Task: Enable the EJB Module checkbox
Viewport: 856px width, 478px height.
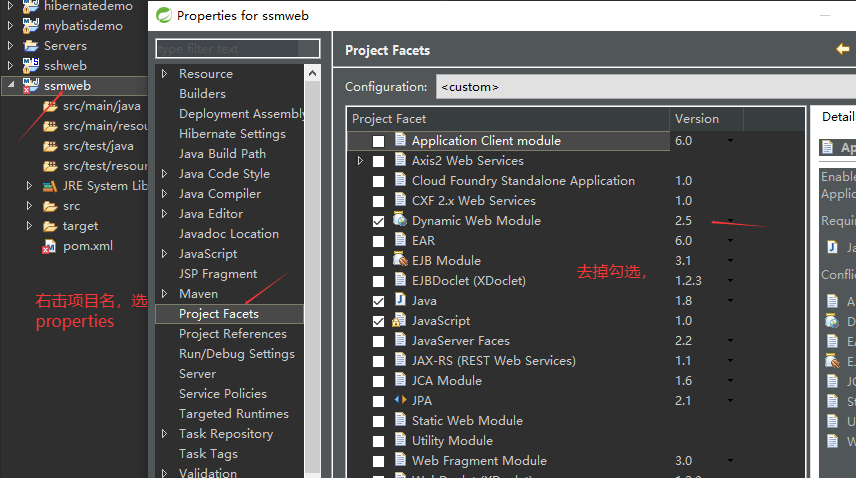Action: pyautogui.click(x=378, y=261)
